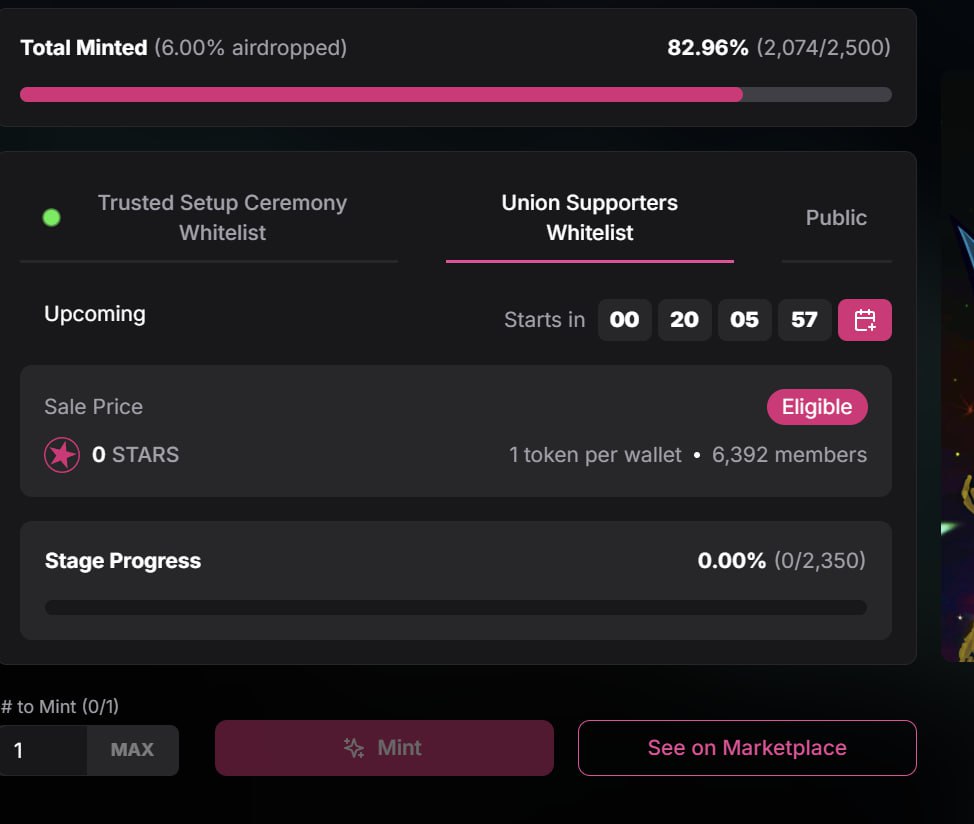Open the Trusted Setup Ceremony Whitelist tab
Viewport: 974px width, 824px height.
point(222,218)
